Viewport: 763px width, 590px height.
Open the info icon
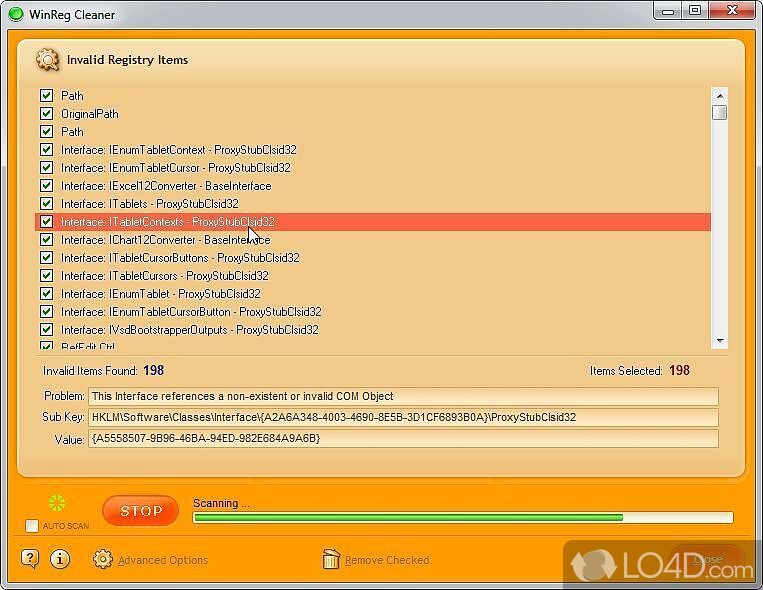coord(60,559)
